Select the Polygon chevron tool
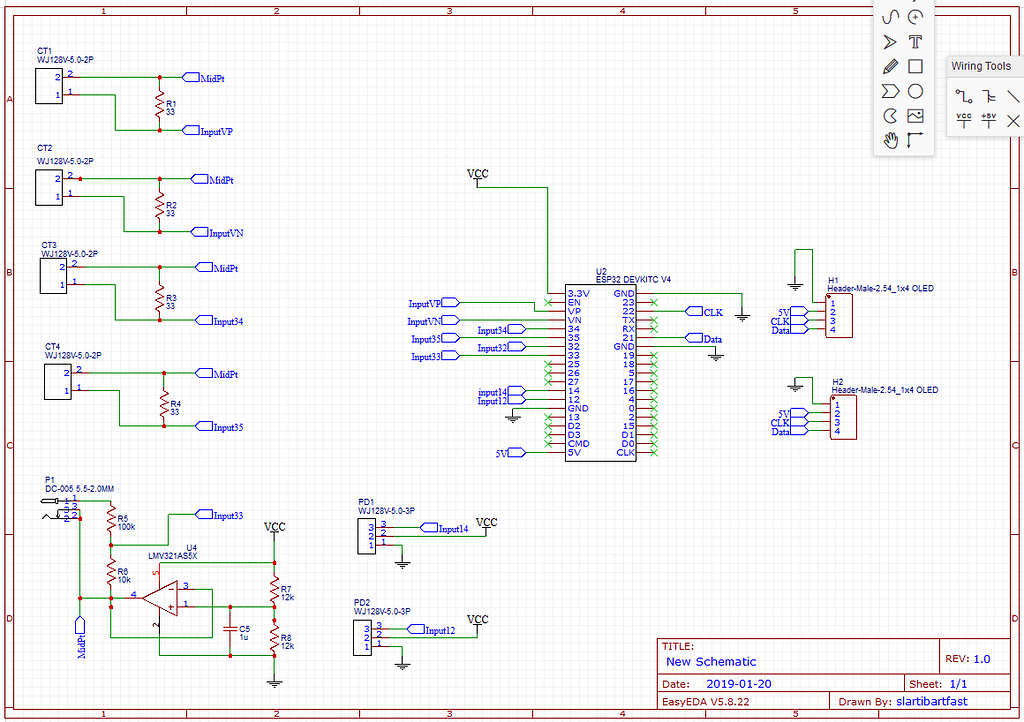Image resolution: width=1024 pixels, height=722 pixels. pos(890,90)
